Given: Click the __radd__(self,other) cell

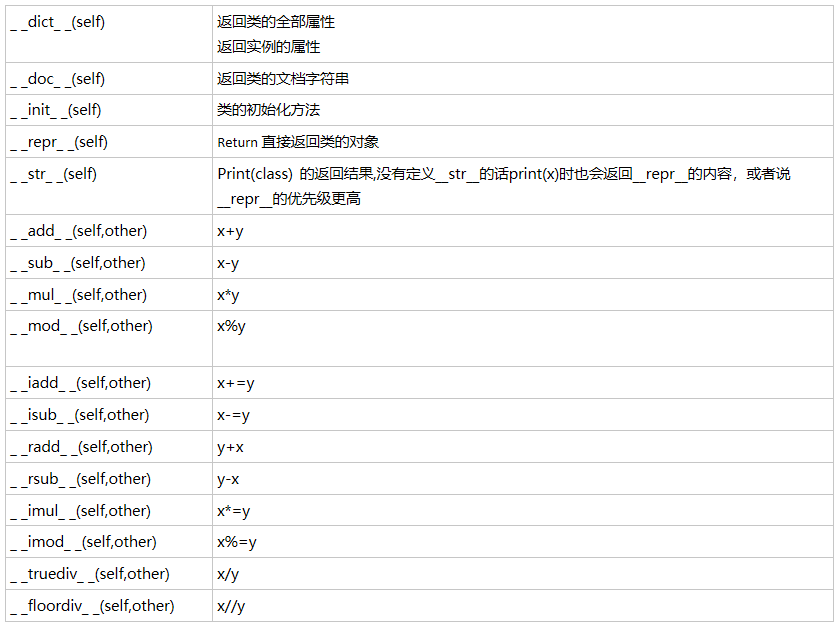Looking at the screenshot, I should 81,447.
